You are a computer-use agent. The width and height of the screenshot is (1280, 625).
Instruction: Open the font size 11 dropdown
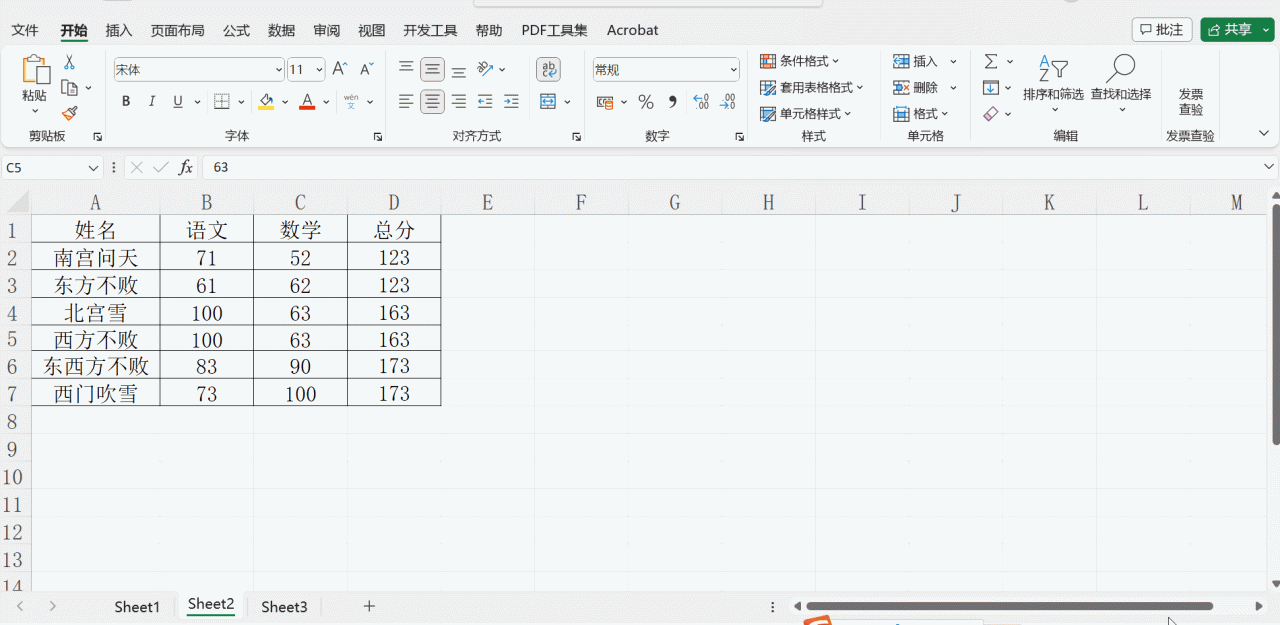(319, 70)
